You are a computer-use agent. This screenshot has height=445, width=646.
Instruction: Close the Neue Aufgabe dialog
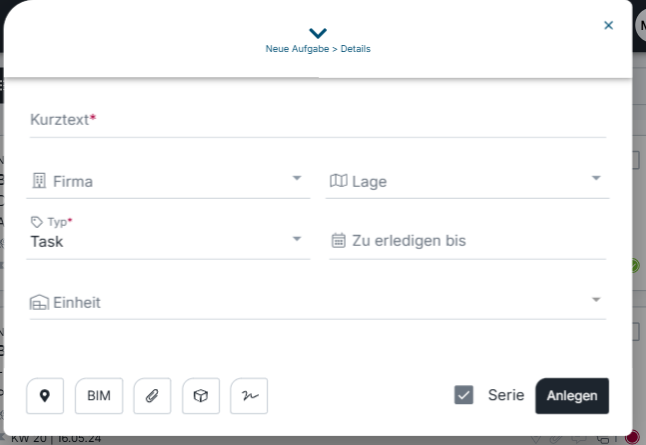click(609, 25)
